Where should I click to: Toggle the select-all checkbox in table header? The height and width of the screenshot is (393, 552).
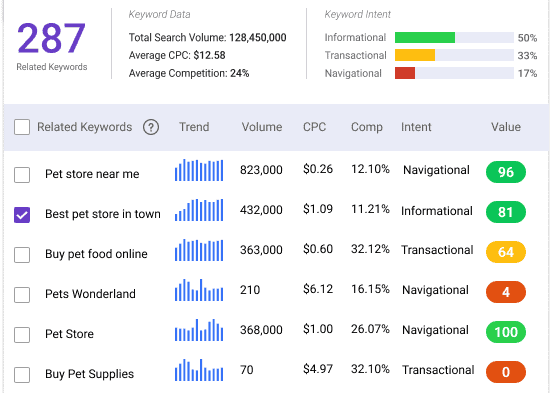coord(22,127)
